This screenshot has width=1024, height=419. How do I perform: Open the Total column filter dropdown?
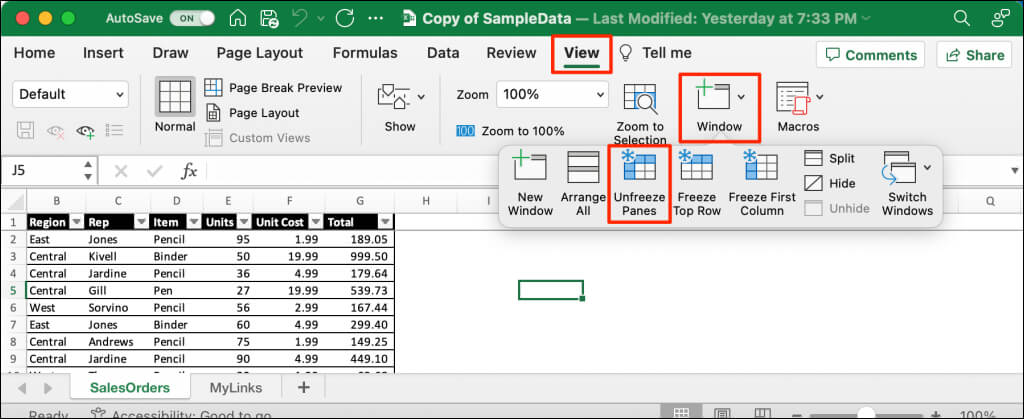tap(385, 222)
